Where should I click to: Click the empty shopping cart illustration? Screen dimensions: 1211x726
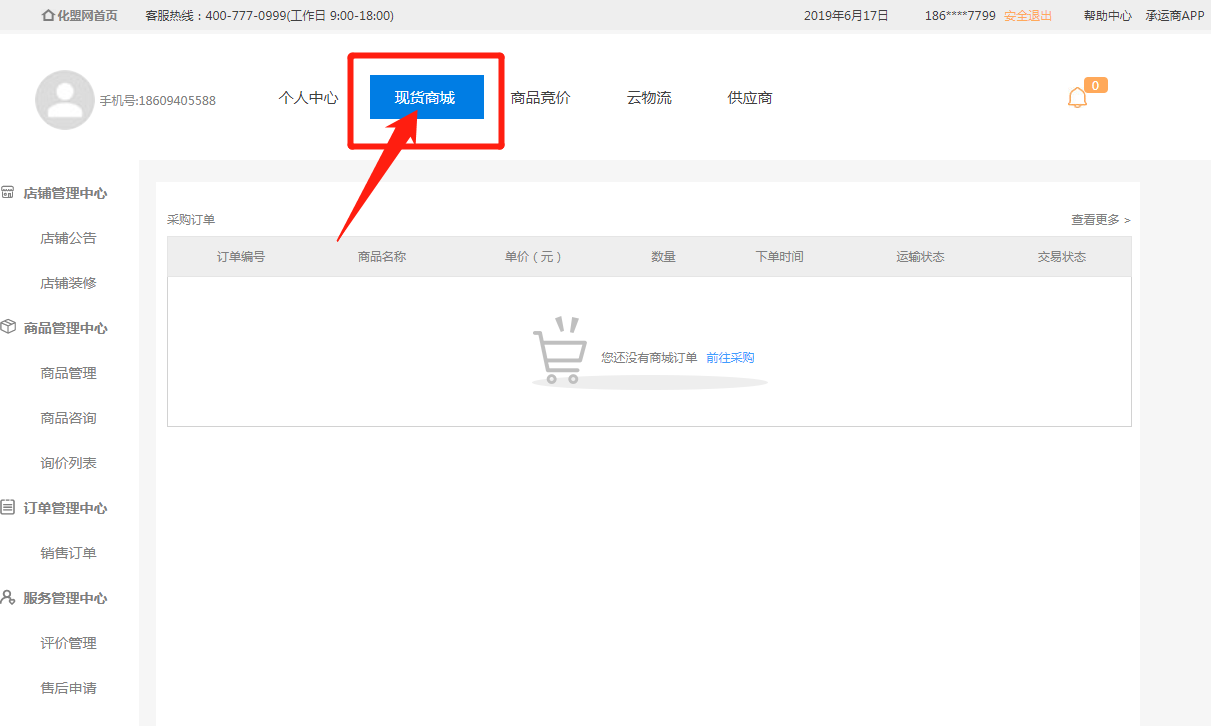click(x=560, y=351)
